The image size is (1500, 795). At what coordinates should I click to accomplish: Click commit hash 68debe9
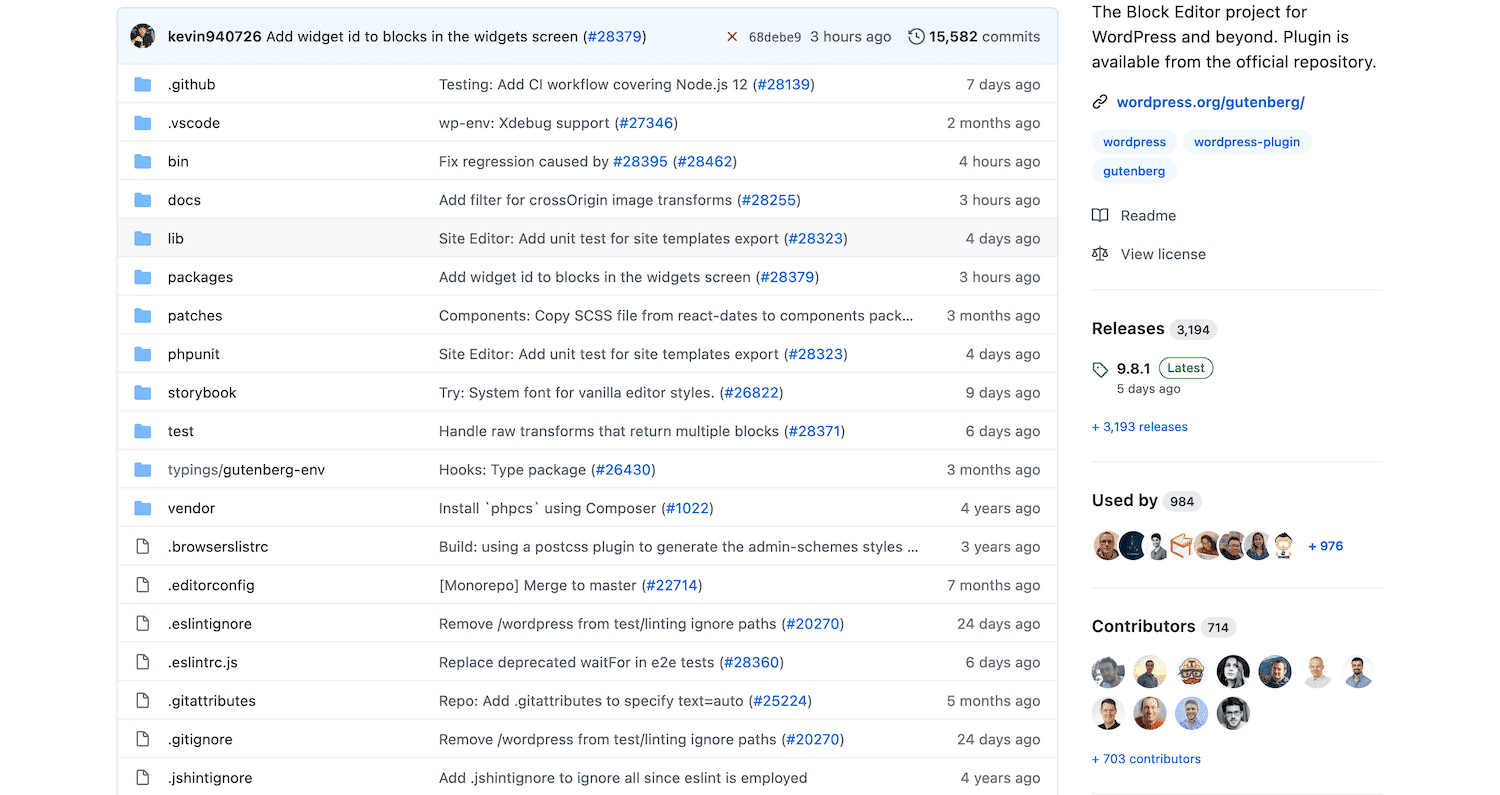pyautogui.click(x=775, y=36)
